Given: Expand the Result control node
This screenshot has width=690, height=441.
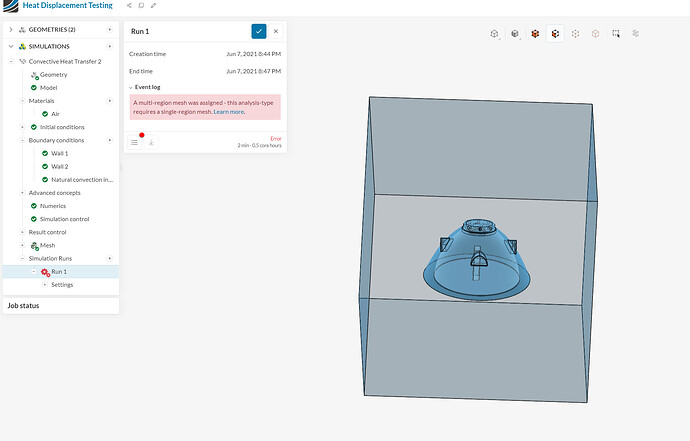Looking at the screenshot, I should click(22, 232).
